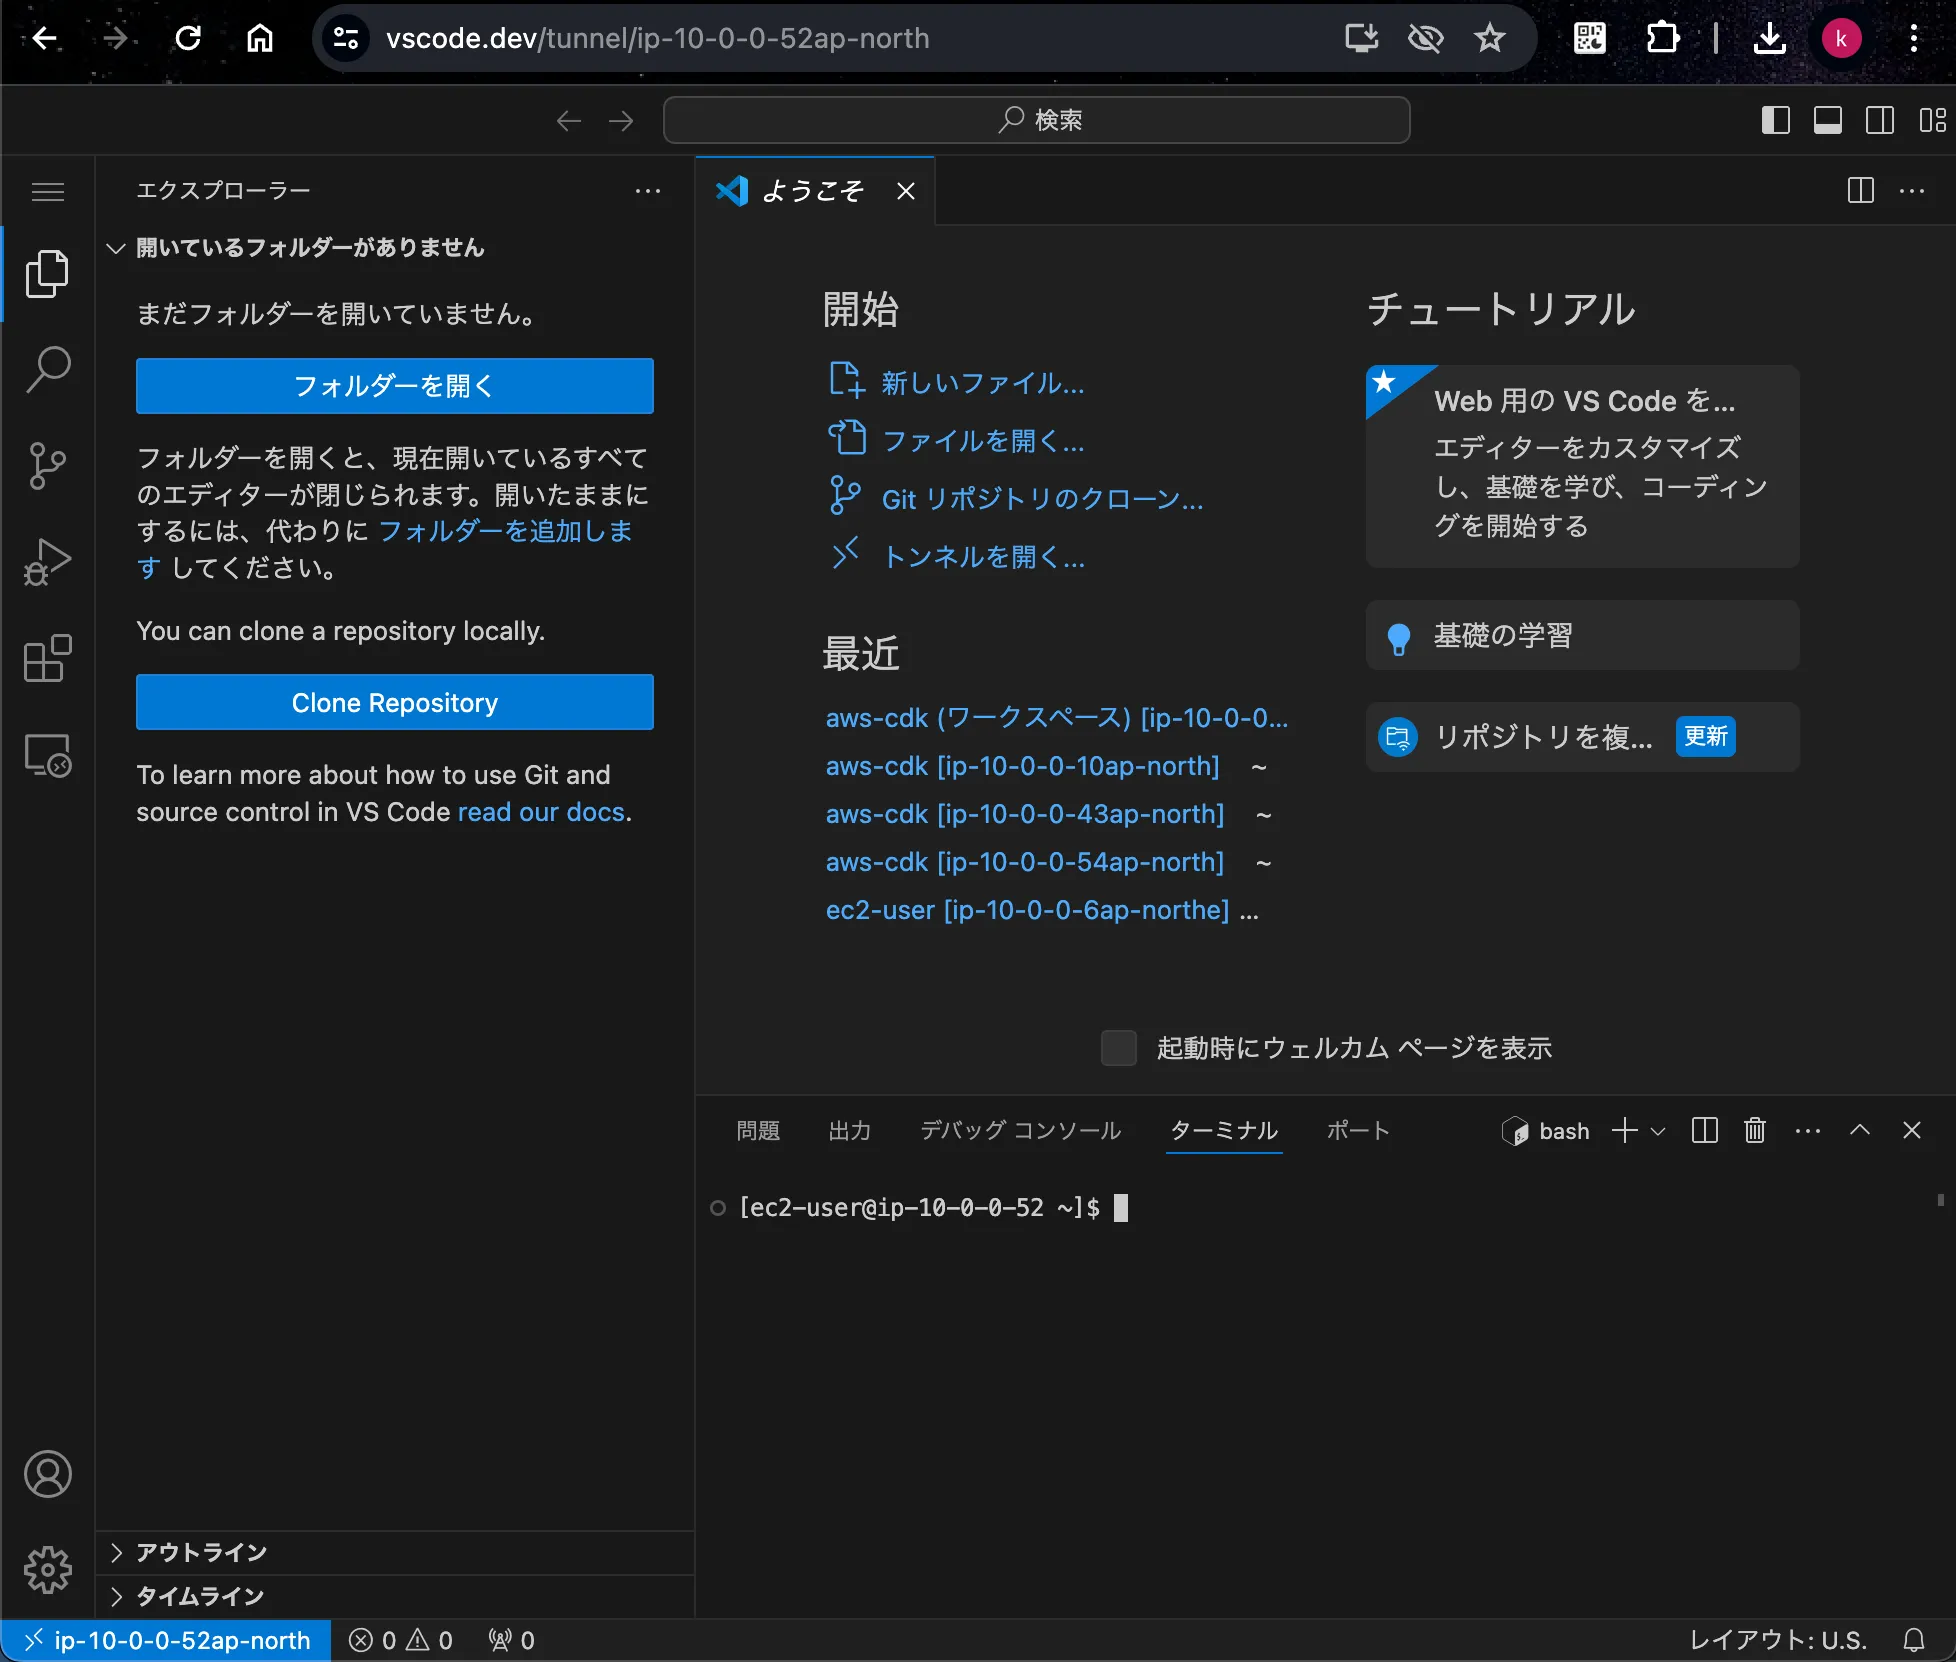1956x1662 pixels.
Task: Open the errors and warnings status item
Action: [401, 1640]
